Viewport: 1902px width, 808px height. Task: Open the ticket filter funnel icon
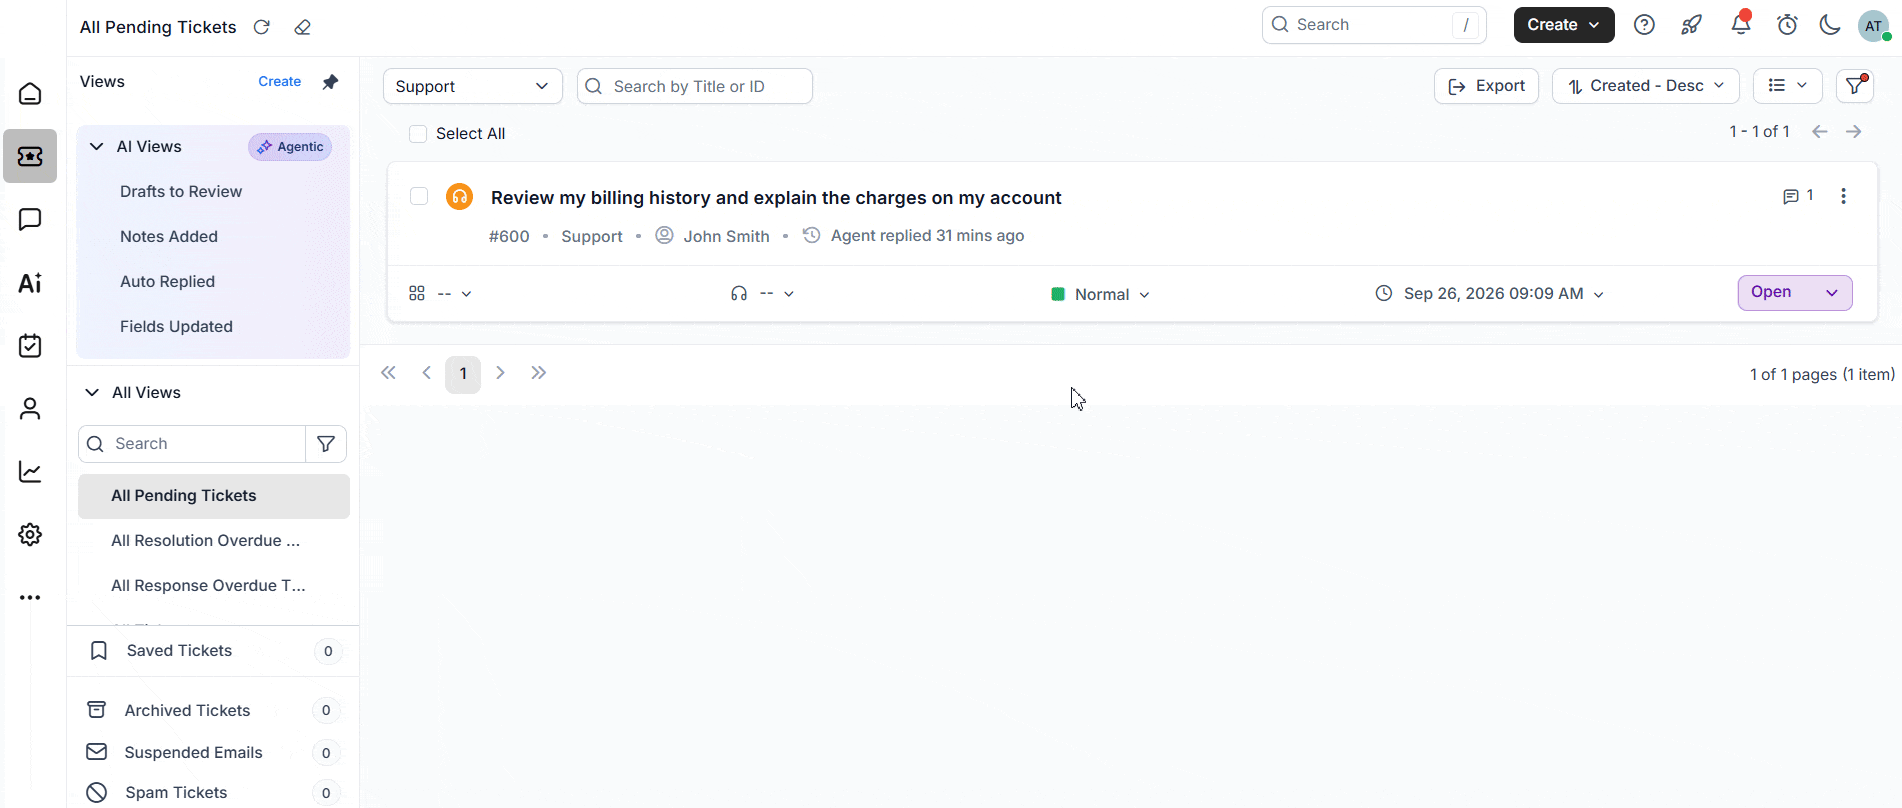[x=1855, y=86]
